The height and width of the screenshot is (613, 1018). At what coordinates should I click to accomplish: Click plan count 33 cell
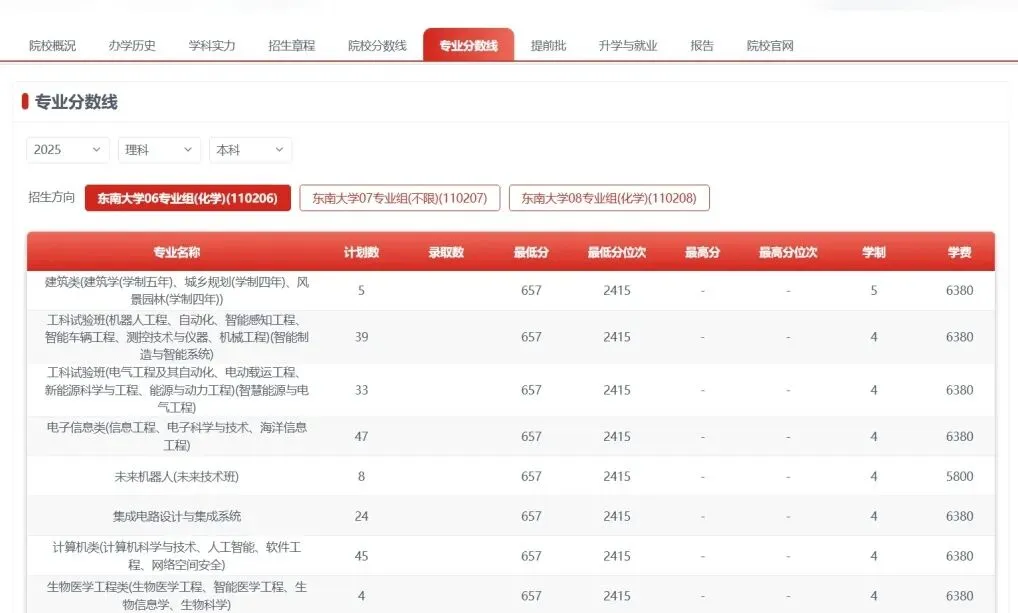(x=362, y=390)
